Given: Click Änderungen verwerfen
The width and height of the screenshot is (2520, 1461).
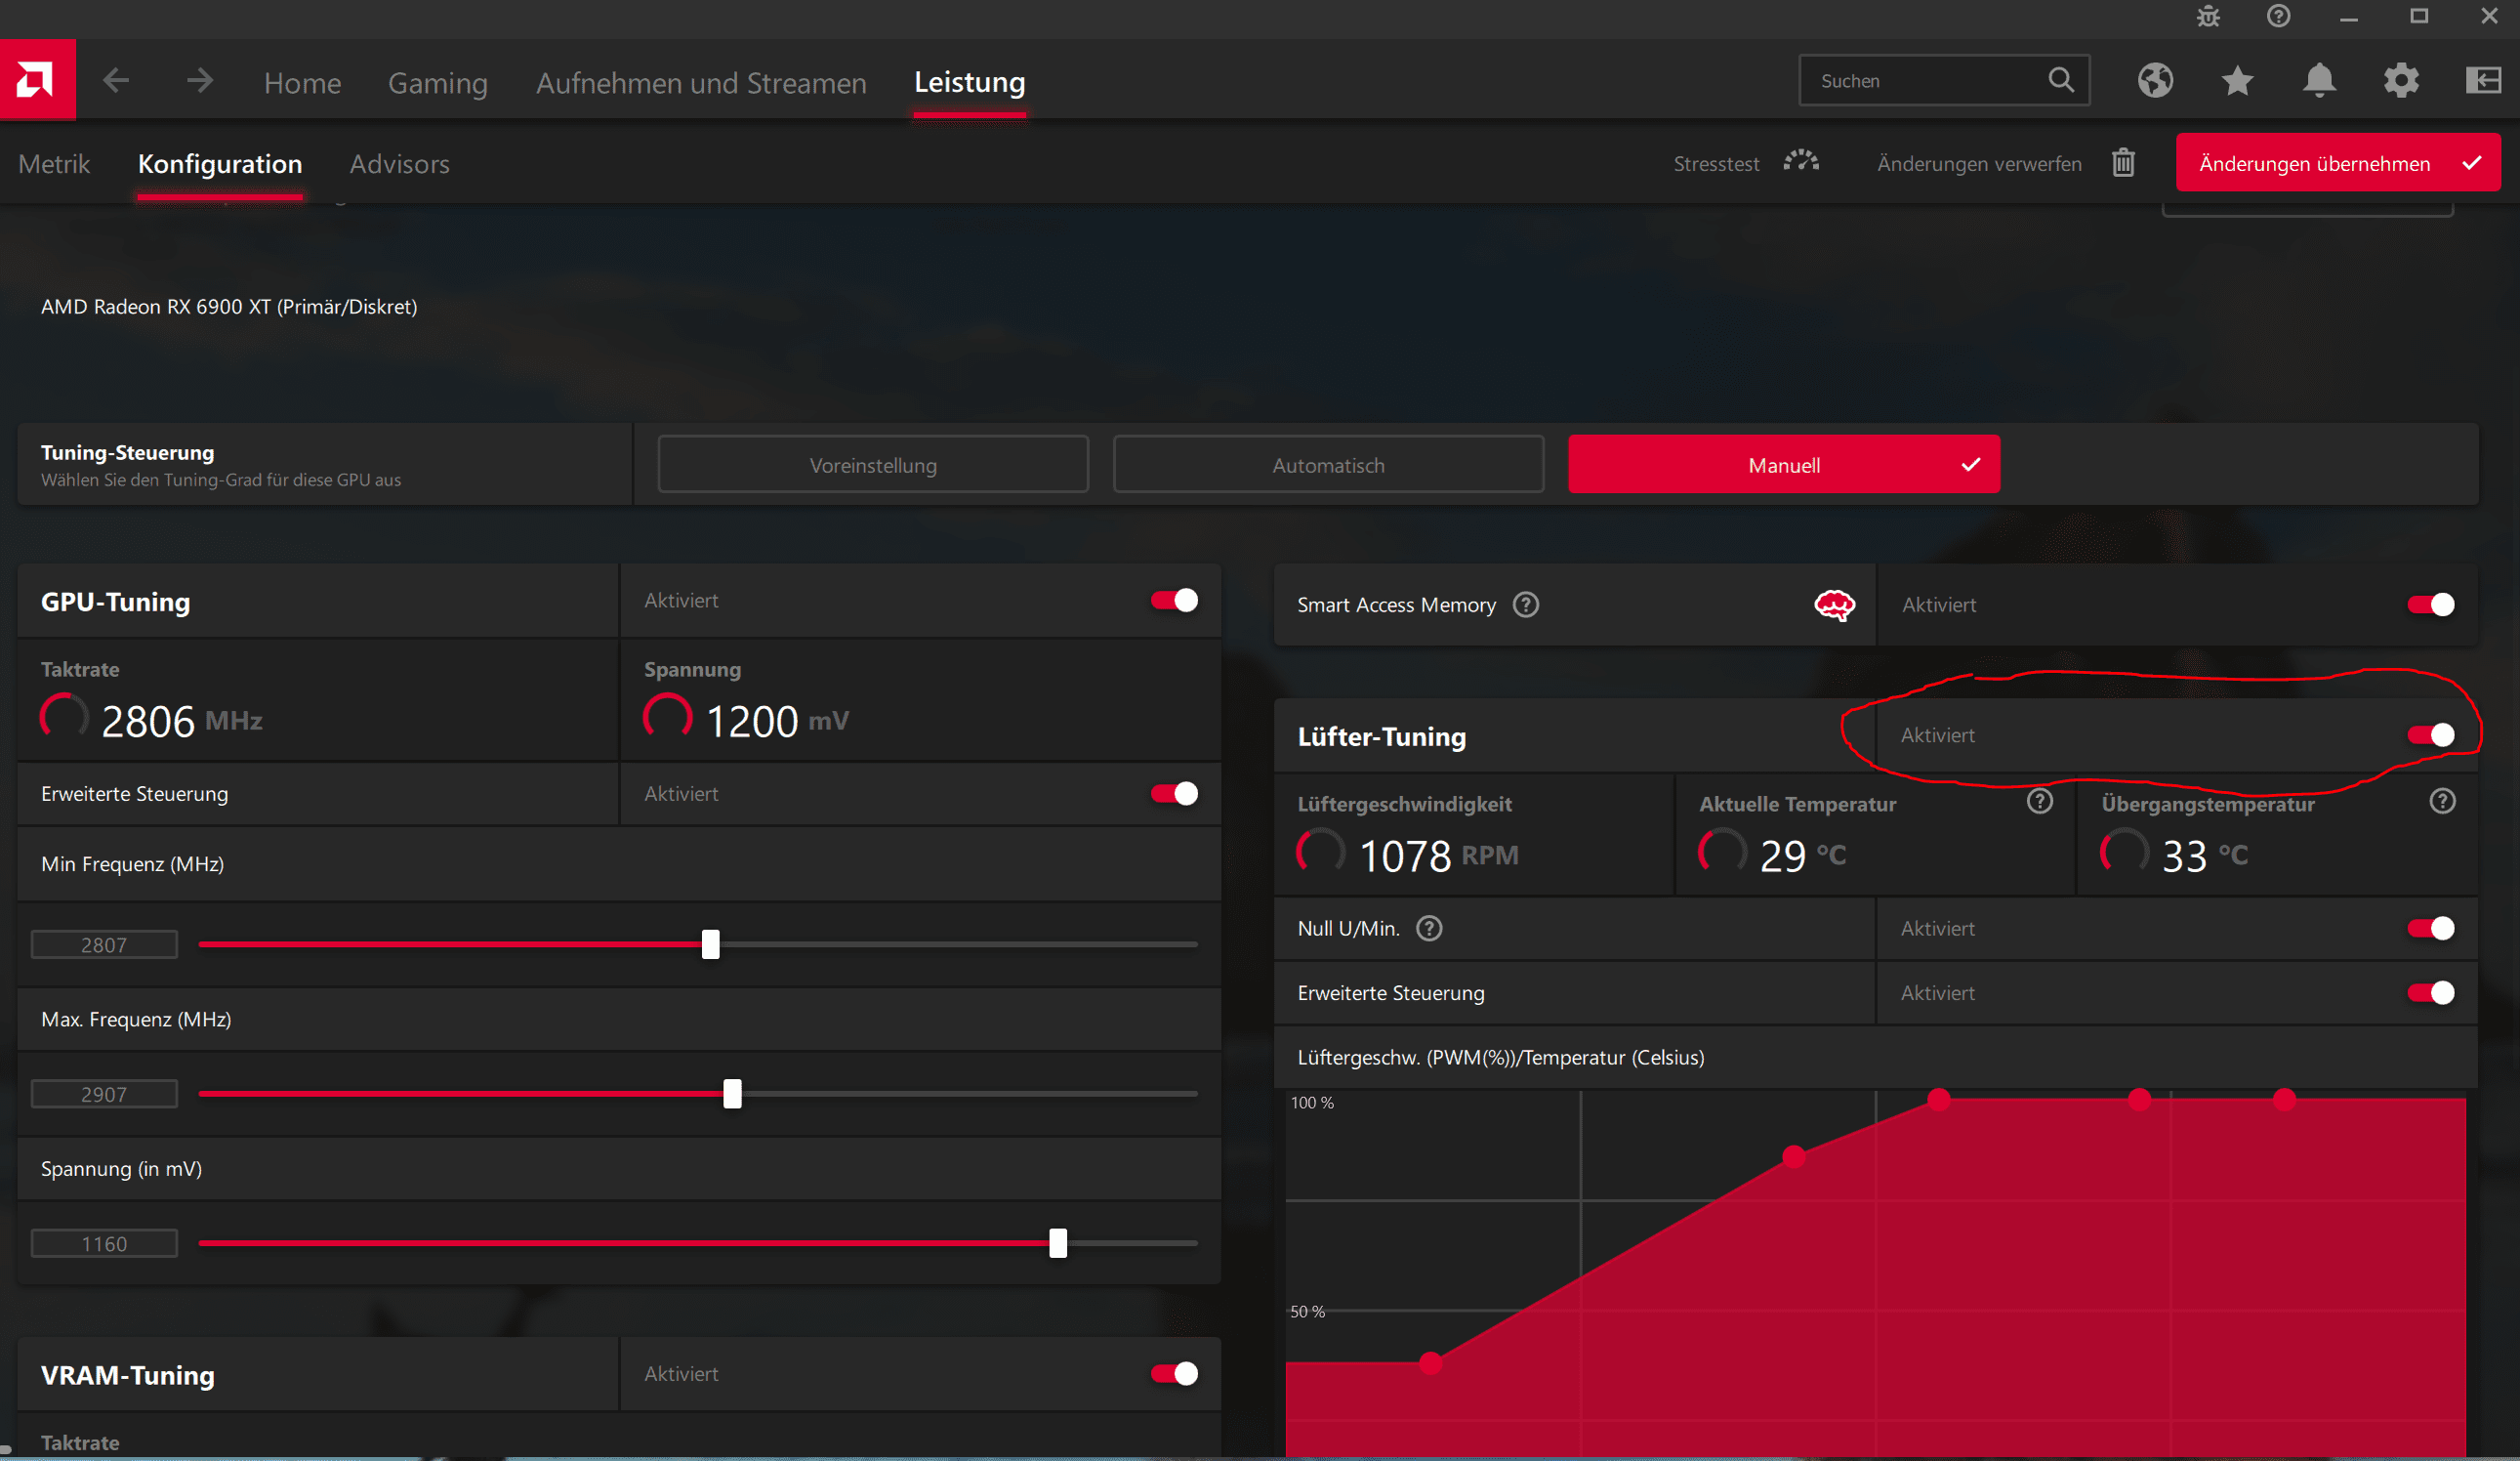Looking at the screenshot, I should coord(1979,164).
